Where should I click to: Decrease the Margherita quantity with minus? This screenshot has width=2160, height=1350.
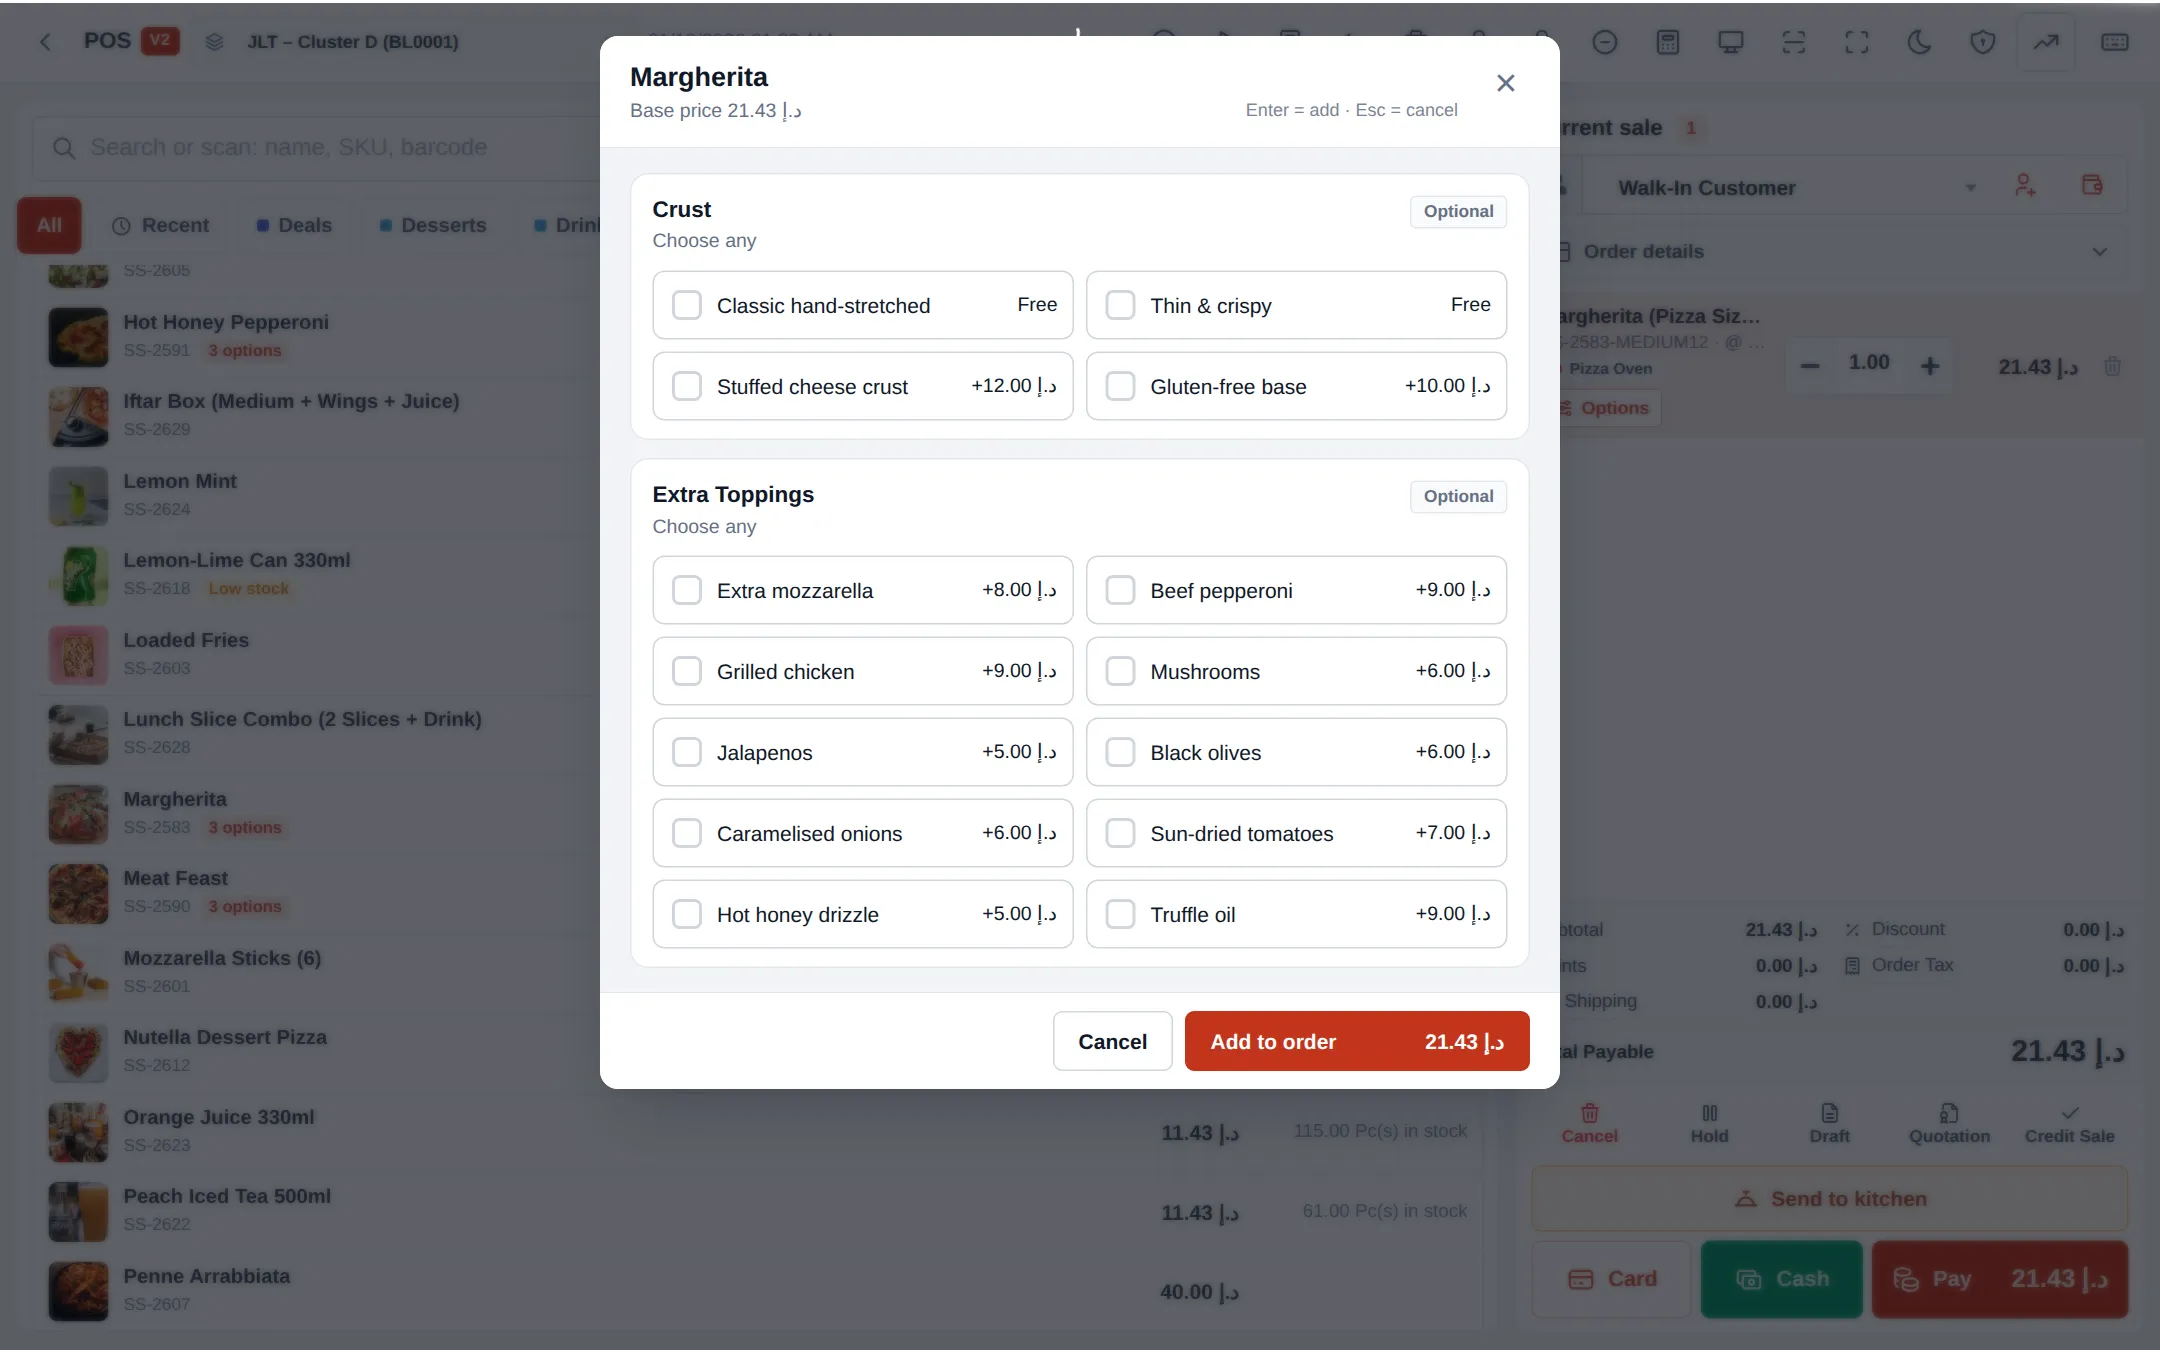tap(1810, 366)
